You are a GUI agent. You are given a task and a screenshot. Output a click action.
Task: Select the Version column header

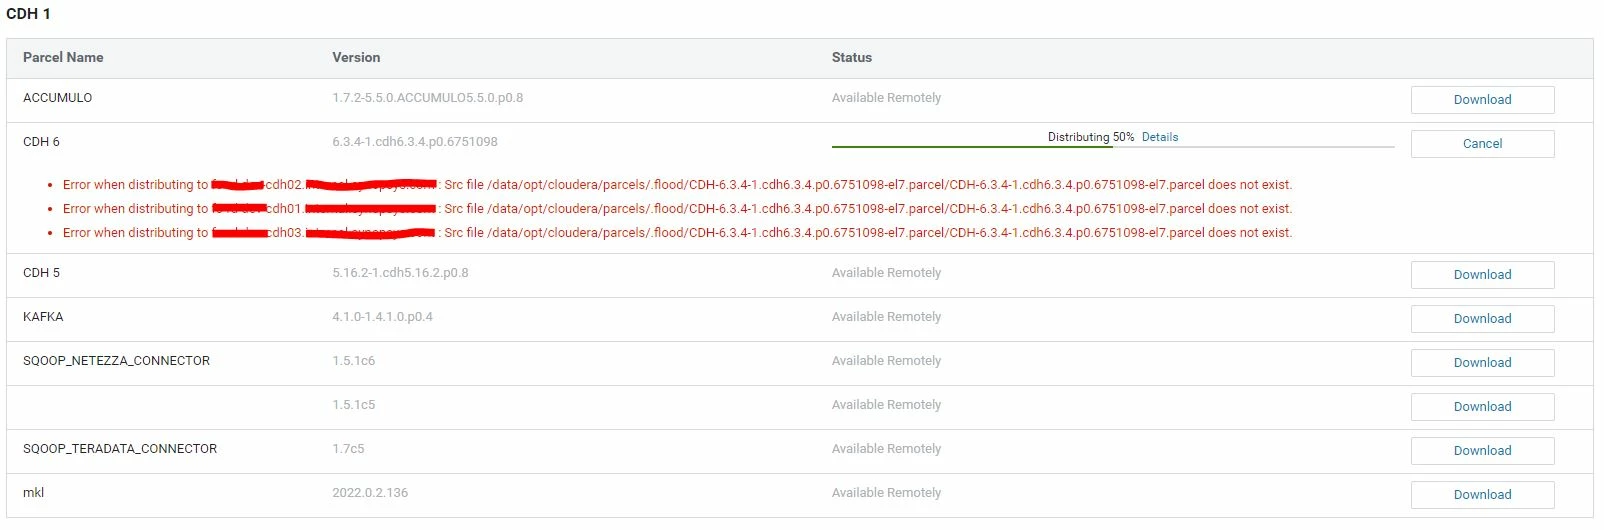pos(356,58)
